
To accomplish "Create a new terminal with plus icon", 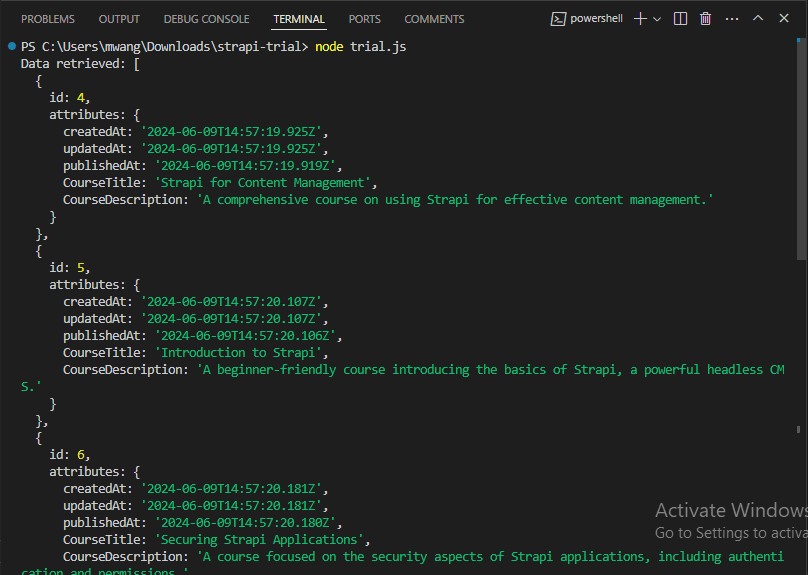I will (640, 19).
